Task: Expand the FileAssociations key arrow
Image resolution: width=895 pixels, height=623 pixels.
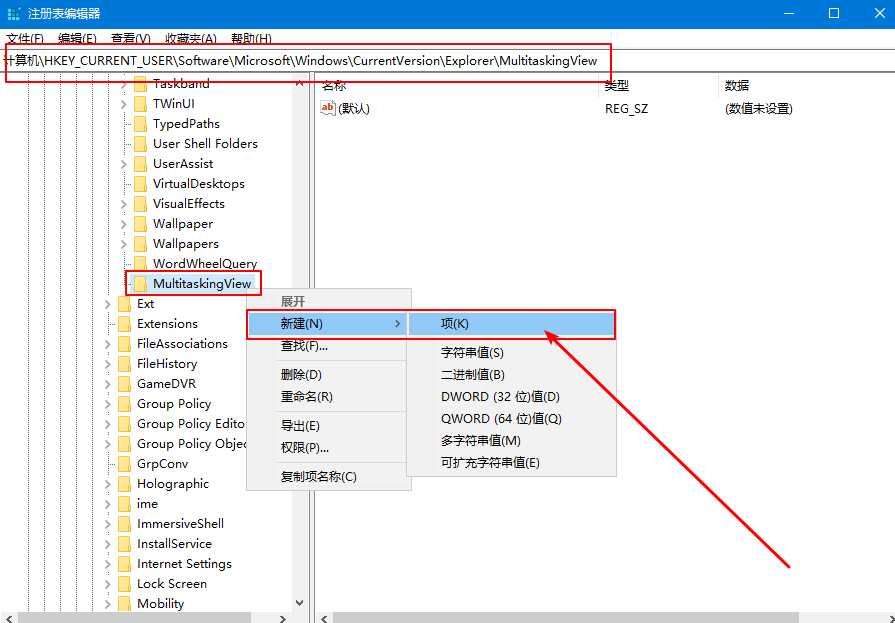Action: point(108,344)
